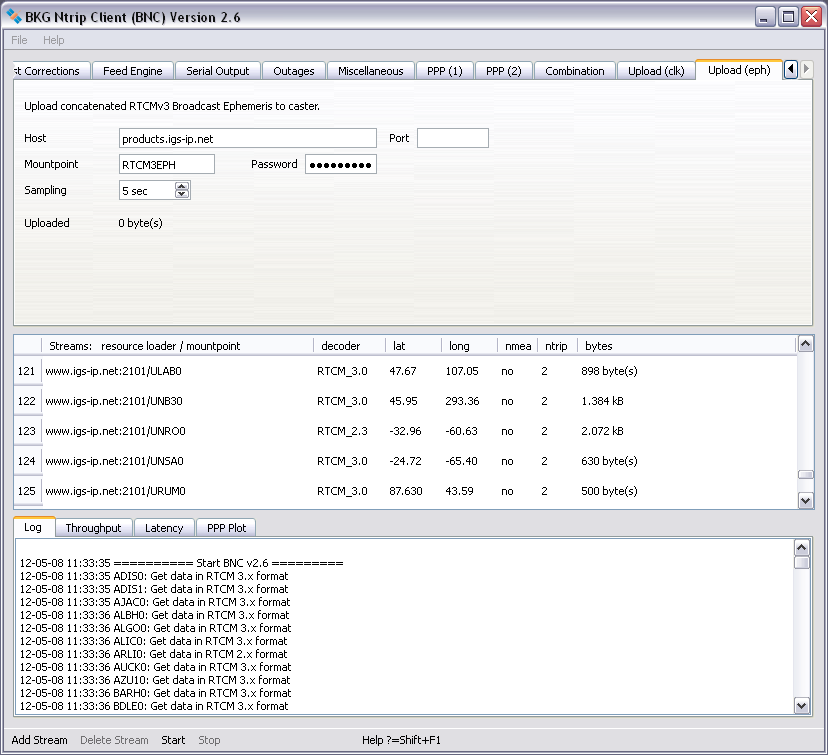Screen dimensions: 828x755
Task: Click the Password field
Action: tap(340, 164)
